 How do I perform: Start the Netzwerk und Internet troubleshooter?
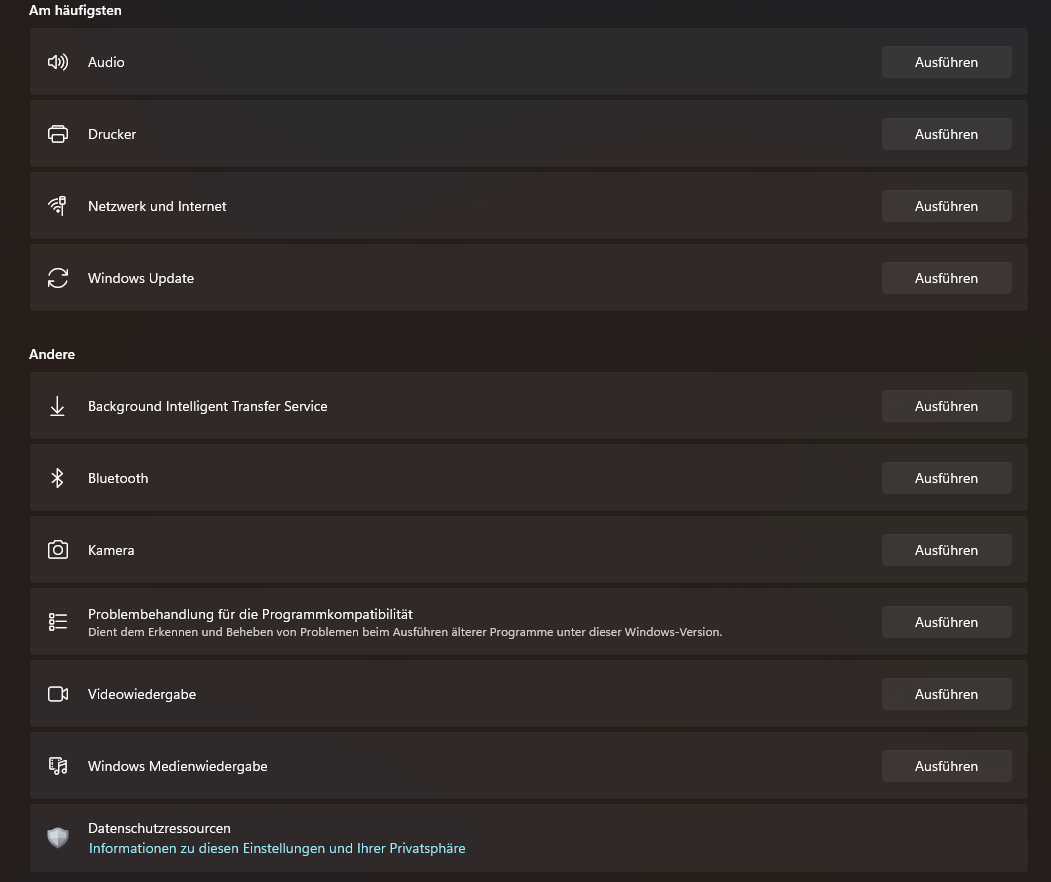[946, 206]
